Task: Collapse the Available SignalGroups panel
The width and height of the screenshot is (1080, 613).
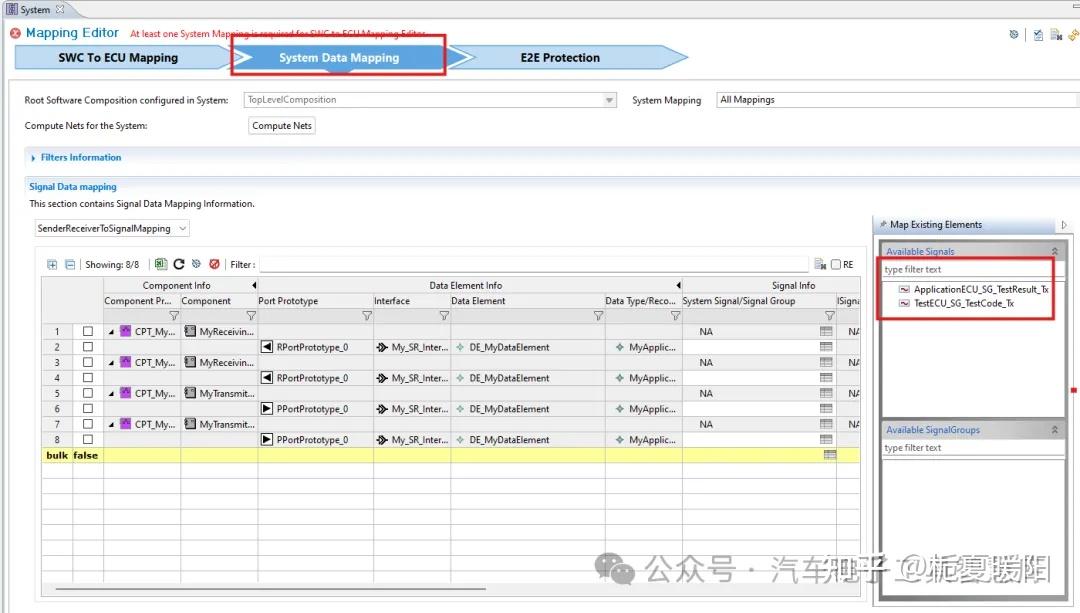Action: pos(1054,429)
